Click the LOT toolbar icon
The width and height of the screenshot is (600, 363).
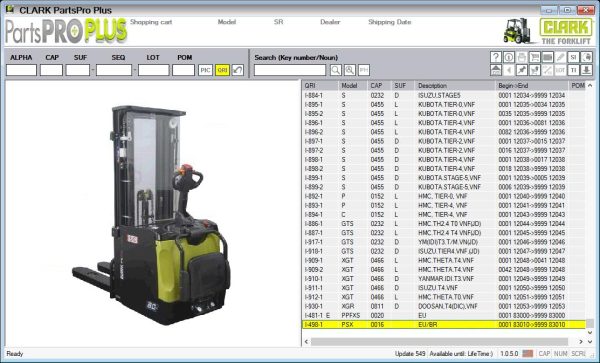[x=561, y=70]
